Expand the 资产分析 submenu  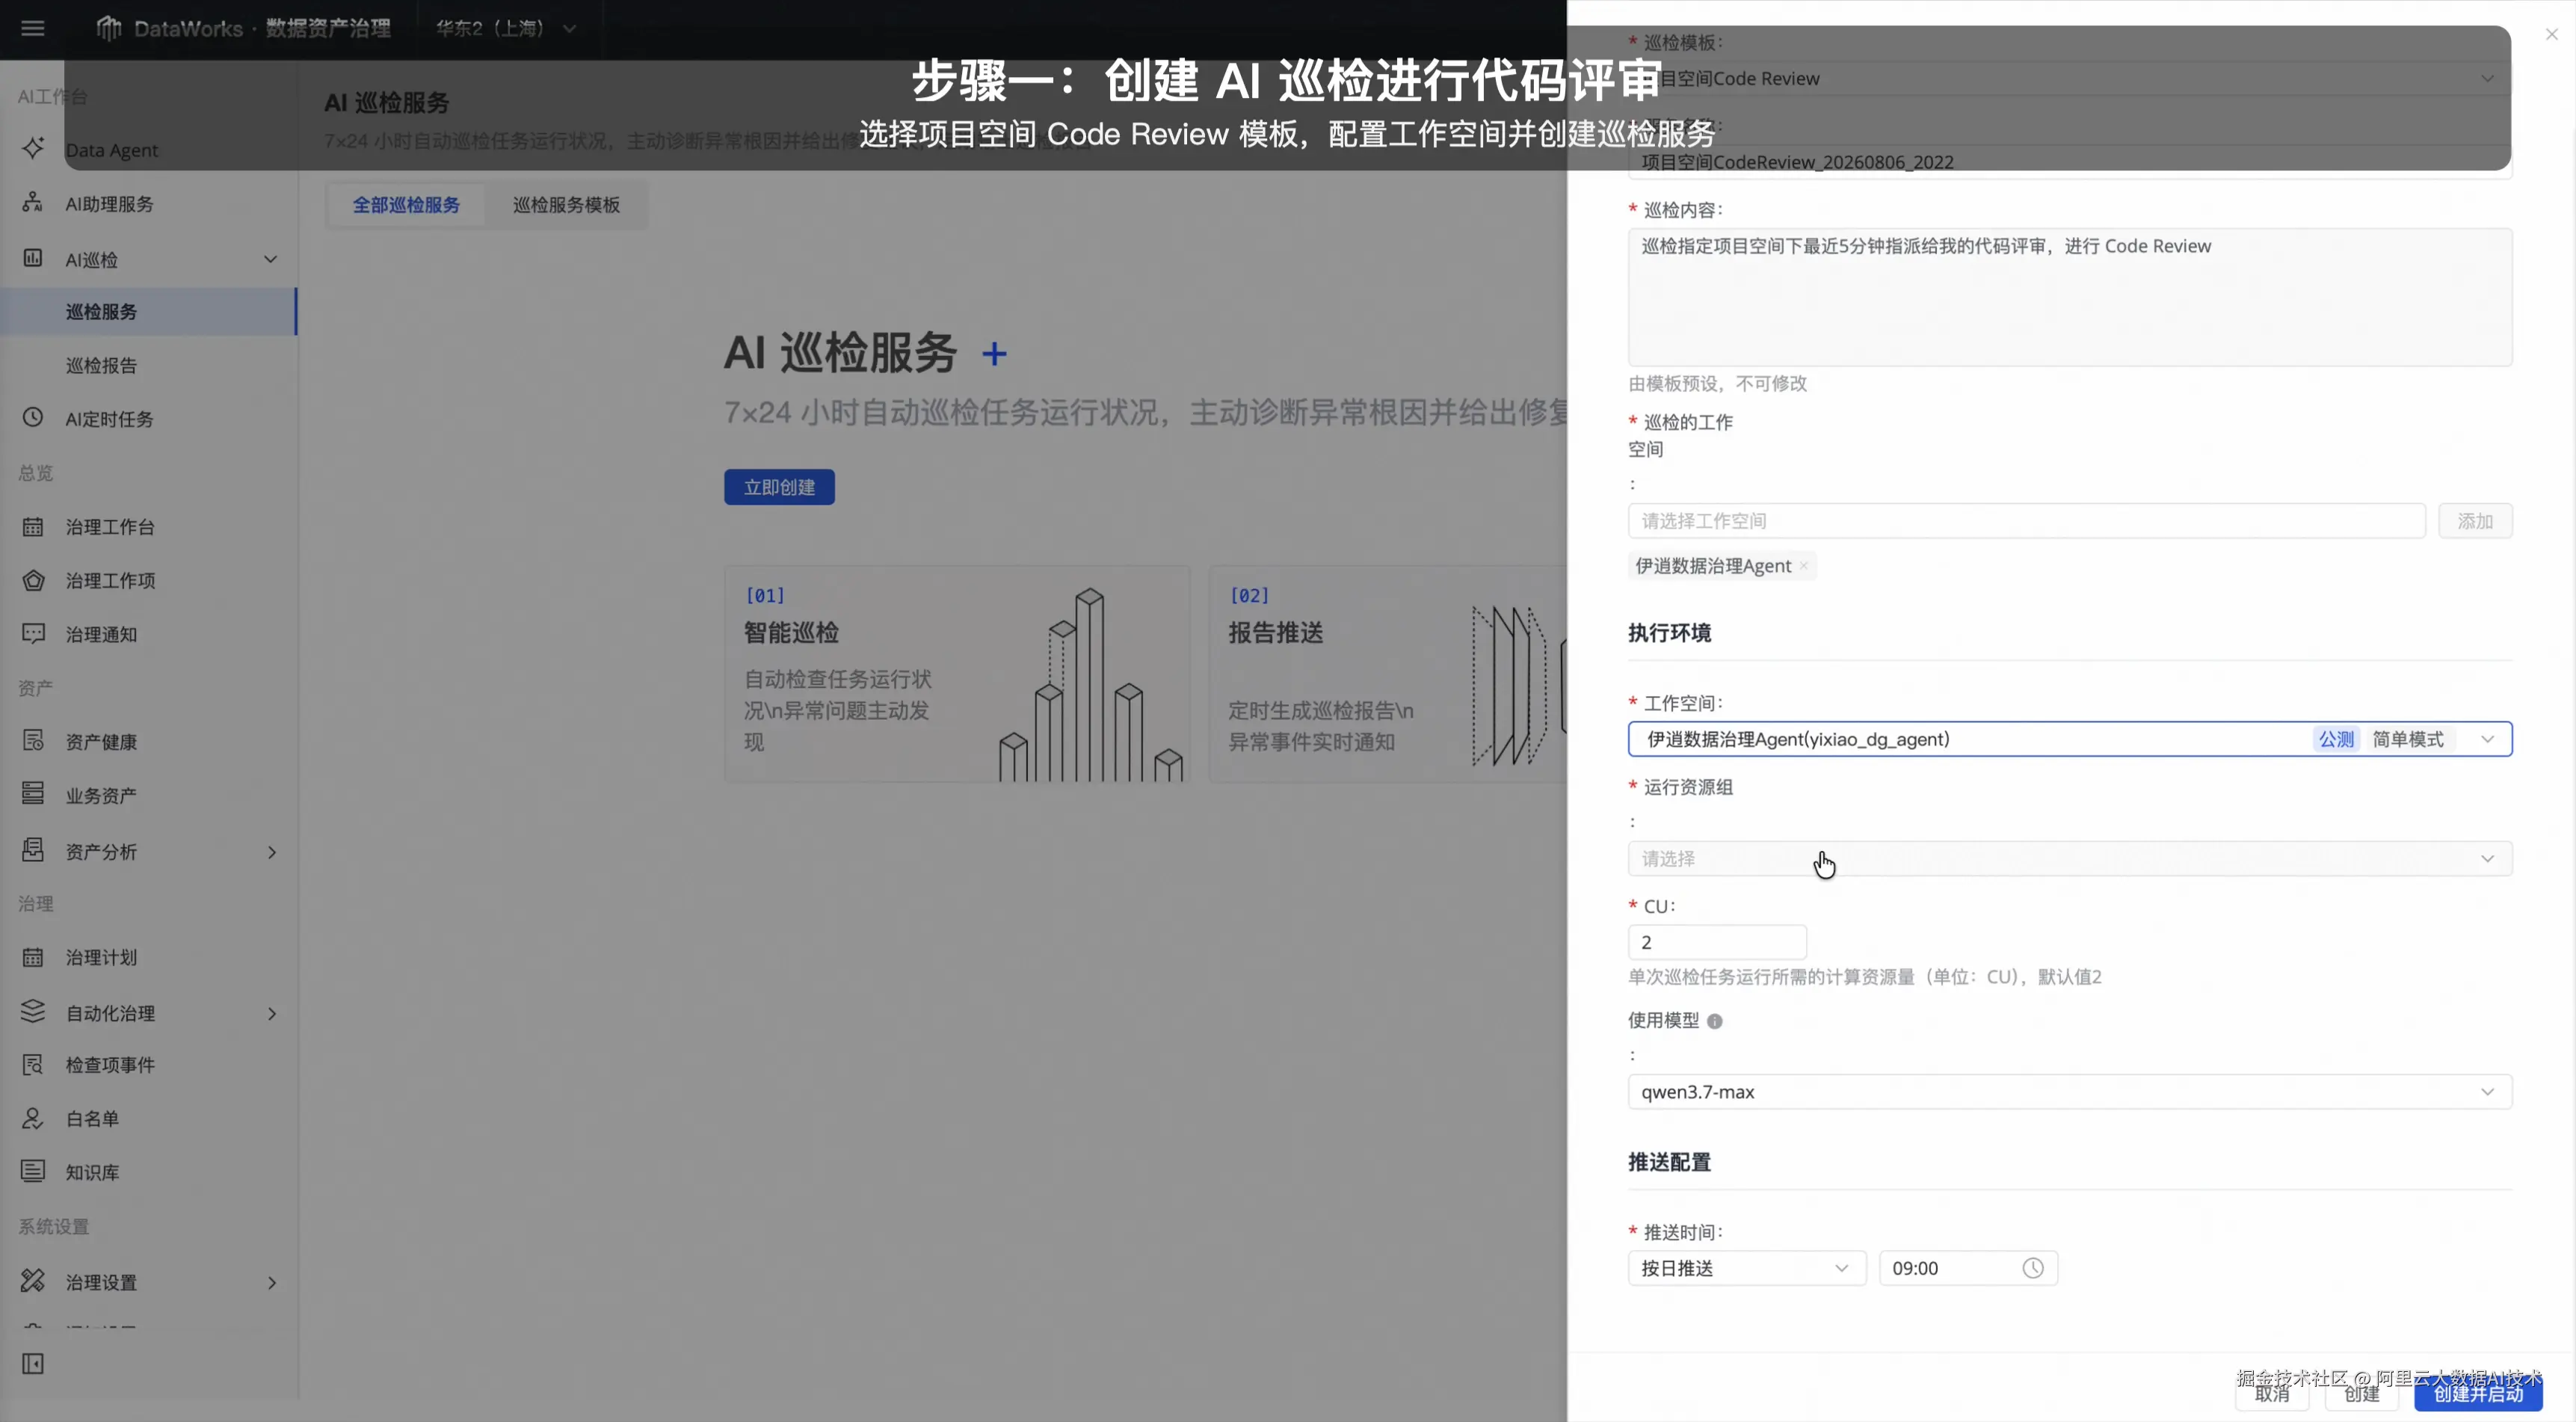pyautogui.click(x=271, y=852)
